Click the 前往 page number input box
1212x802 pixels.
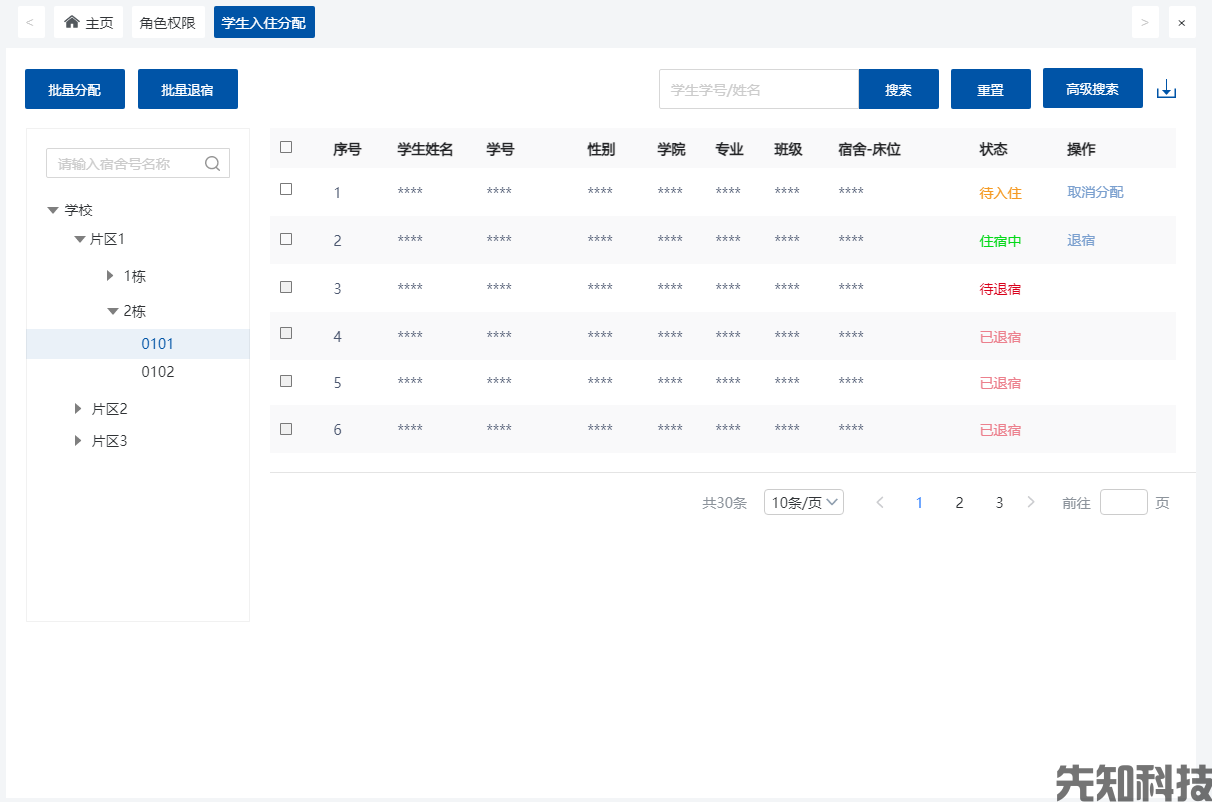coord(1124,502)
